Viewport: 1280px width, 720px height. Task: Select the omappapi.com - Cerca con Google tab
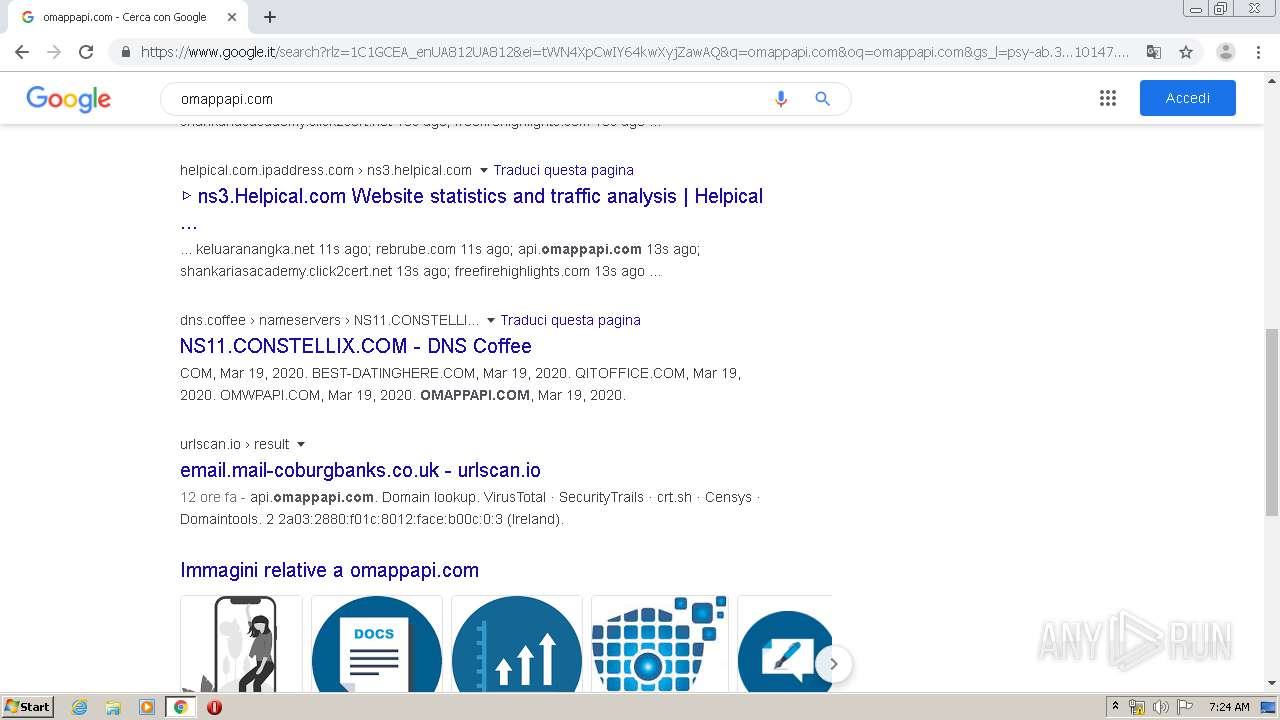pos(125,17)
